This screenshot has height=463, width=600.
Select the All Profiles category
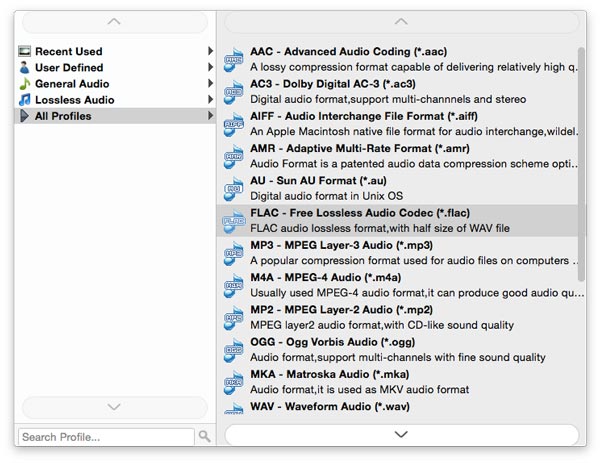[115, 116]
